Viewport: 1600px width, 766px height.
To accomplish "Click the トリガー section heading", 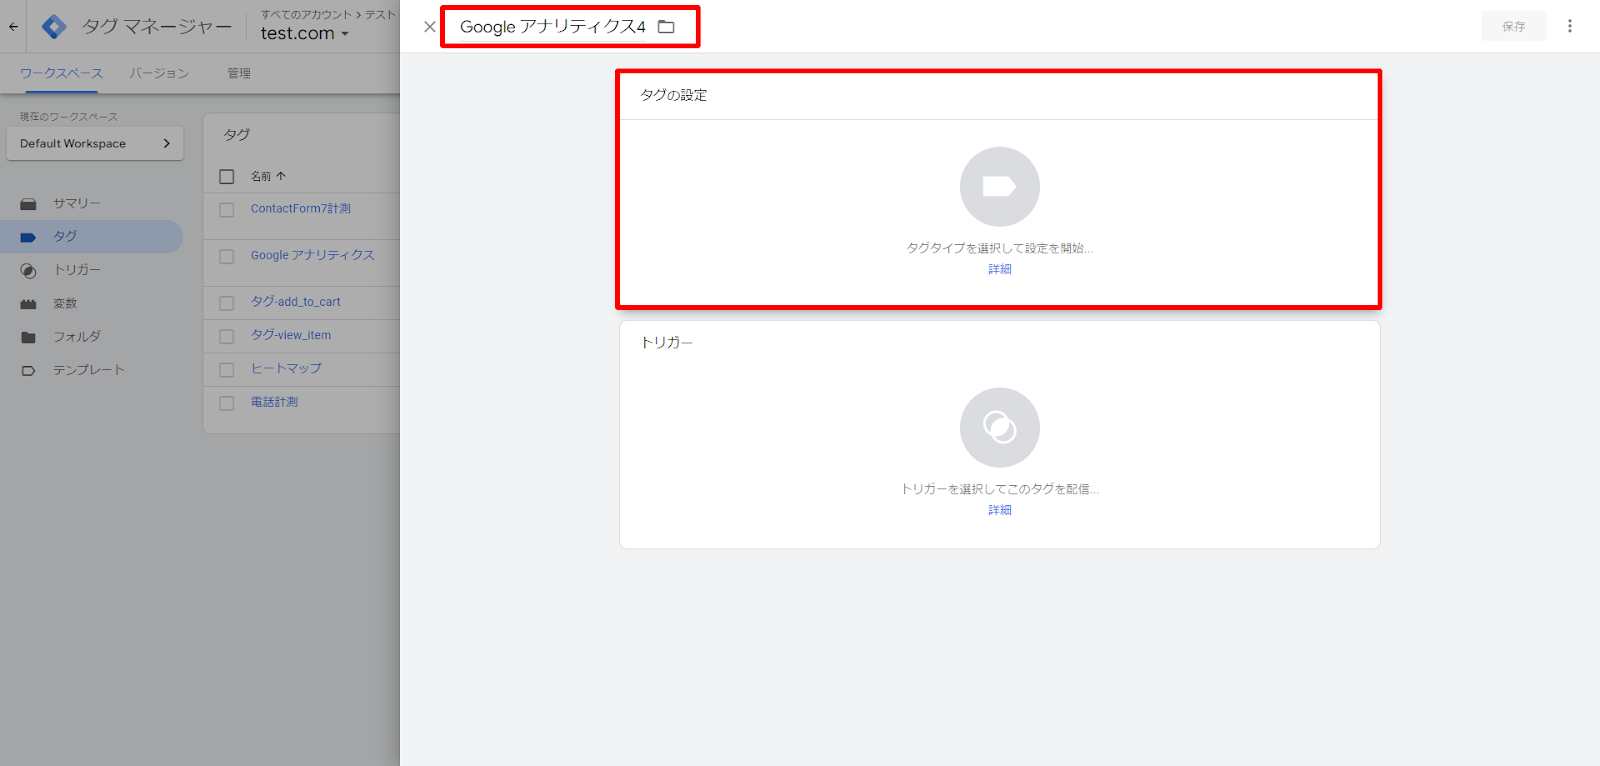I will [666, 342].
